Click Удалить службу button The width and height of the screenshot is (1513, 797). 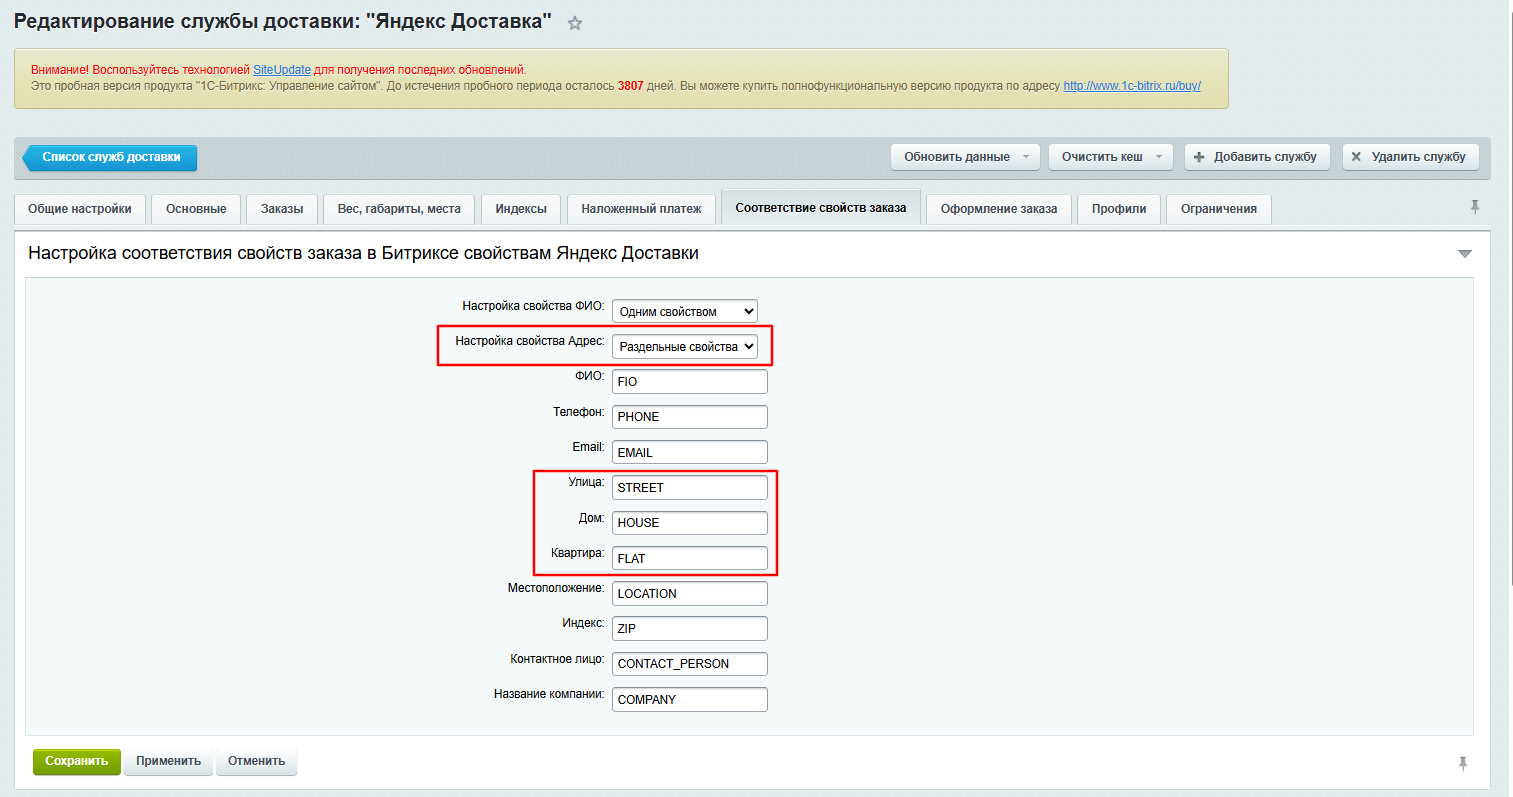pyautogui.click(x=1410, y=157)
